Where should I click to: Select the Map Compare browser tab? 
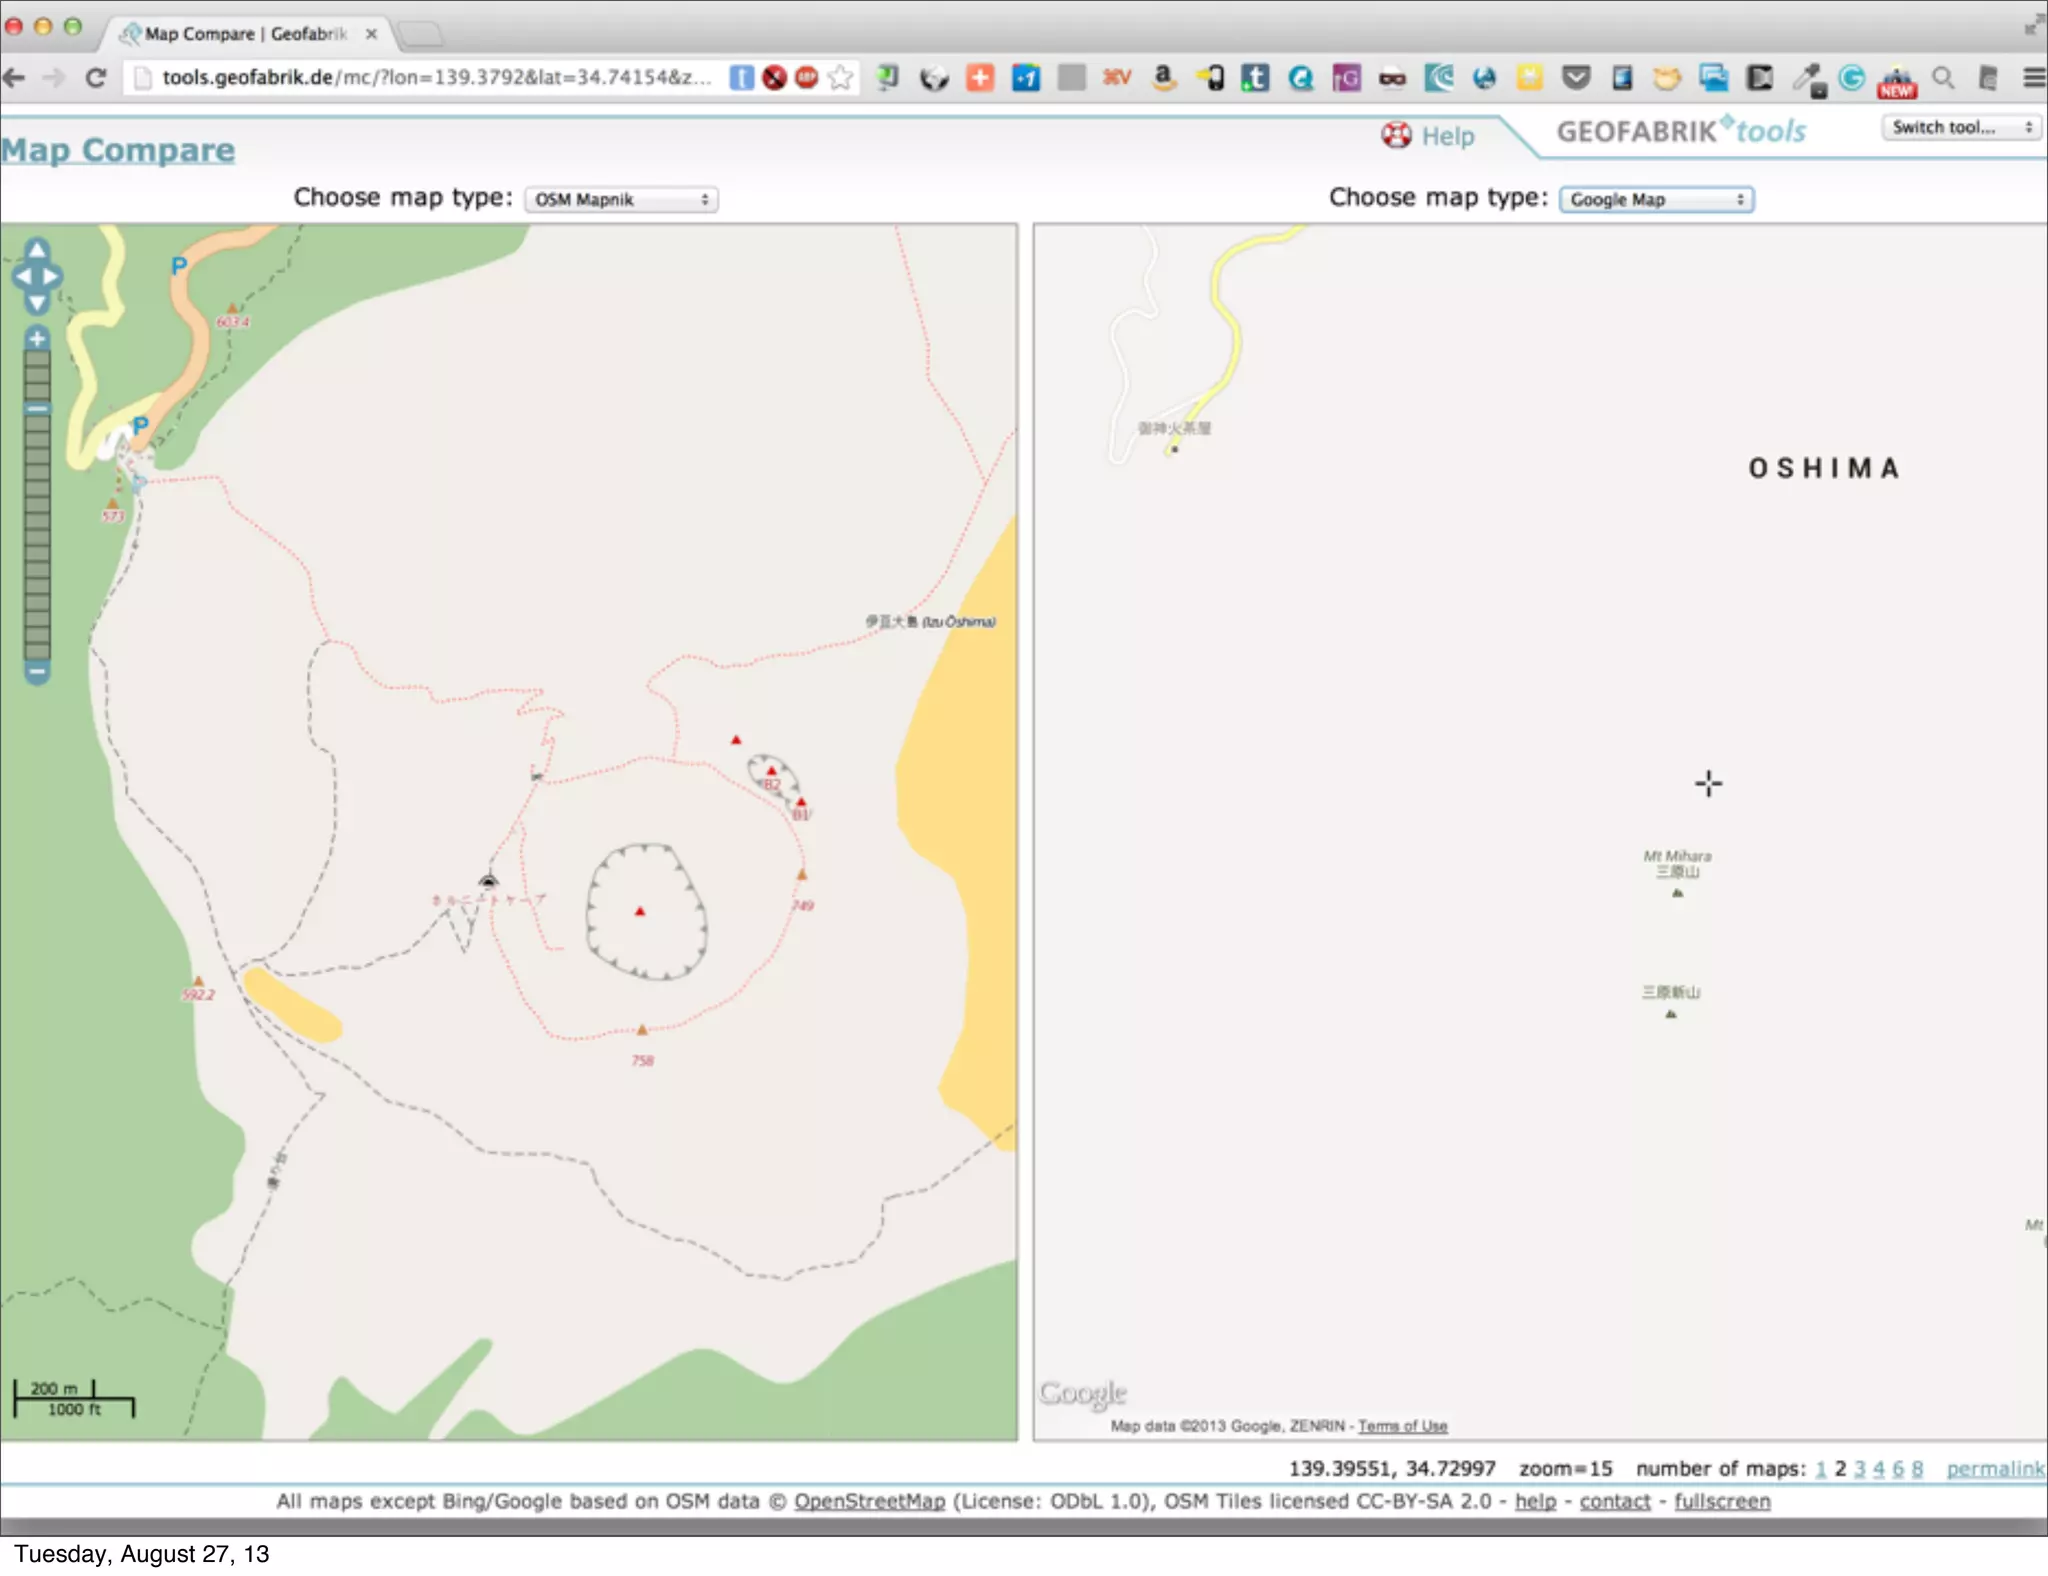point(245,34)
